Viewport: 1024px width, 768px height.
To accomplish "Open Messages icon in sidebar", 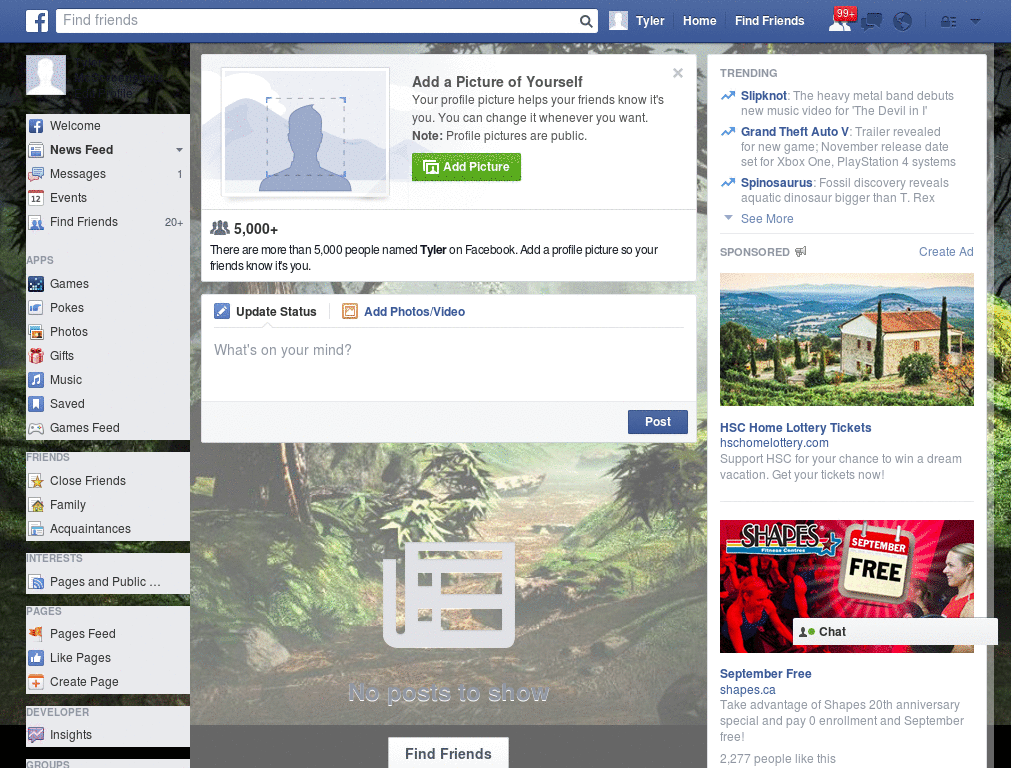I will point(36,174).
